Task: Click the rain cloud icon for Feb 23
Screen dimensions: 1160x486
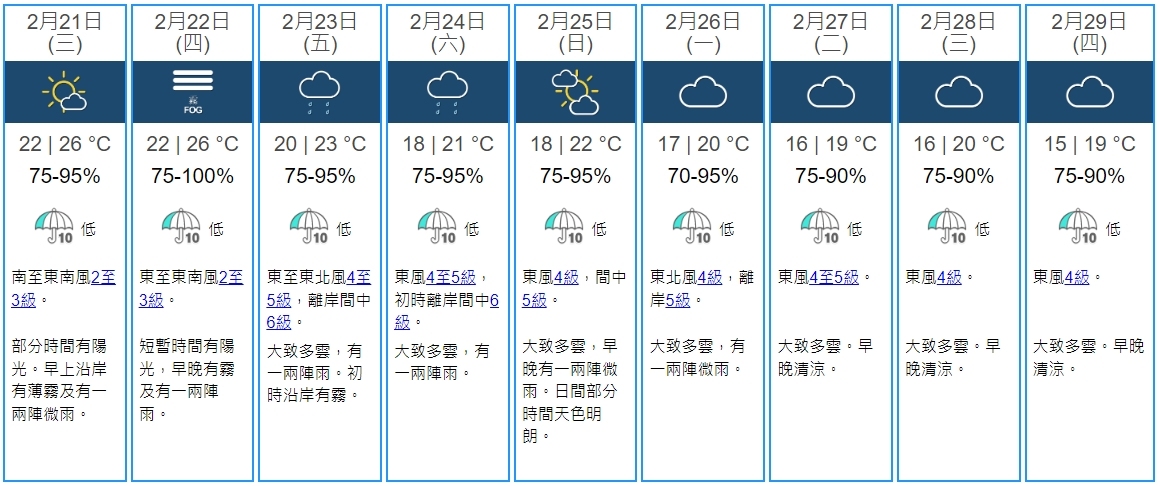Action: click(x=320, y=93)
